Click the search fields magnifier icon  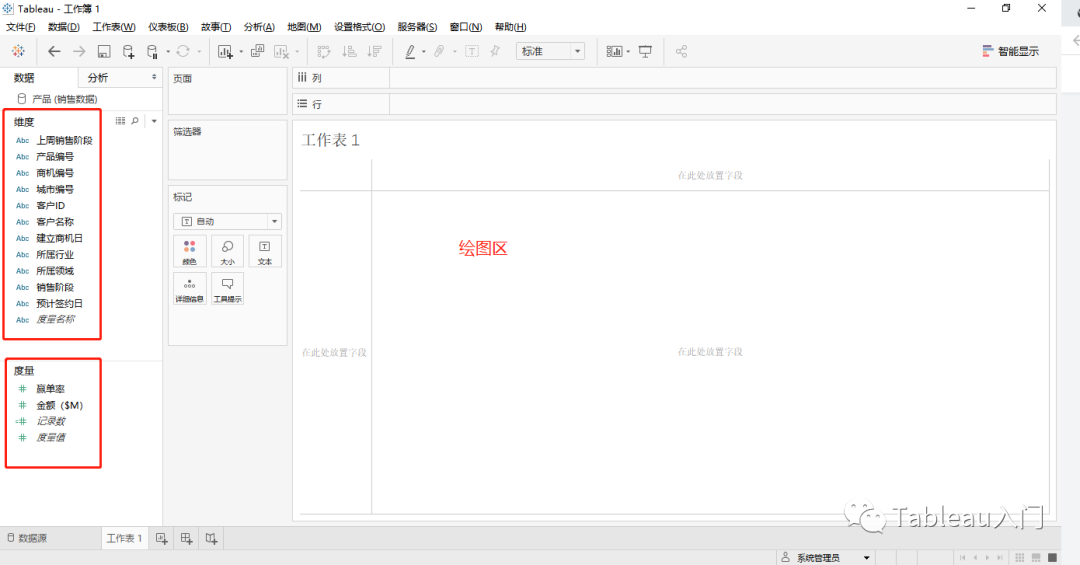(x=135, y=121)
